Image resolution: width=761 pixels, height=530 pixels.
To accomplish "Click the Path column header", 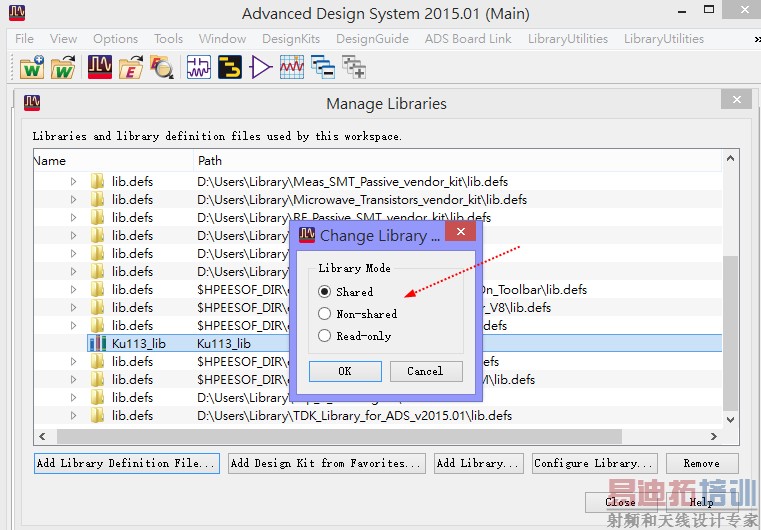I will (x=458, y=161).
